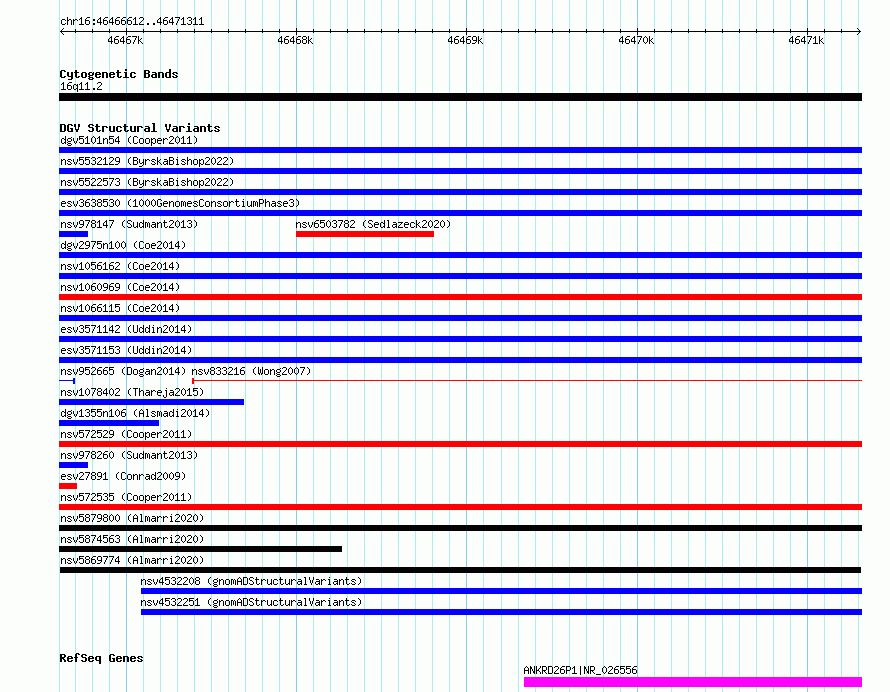Viewport: 890px width, 692px height.
Task: Select gene label ANKRD26P1|NR_026556
Action: (x=580, y=670)
